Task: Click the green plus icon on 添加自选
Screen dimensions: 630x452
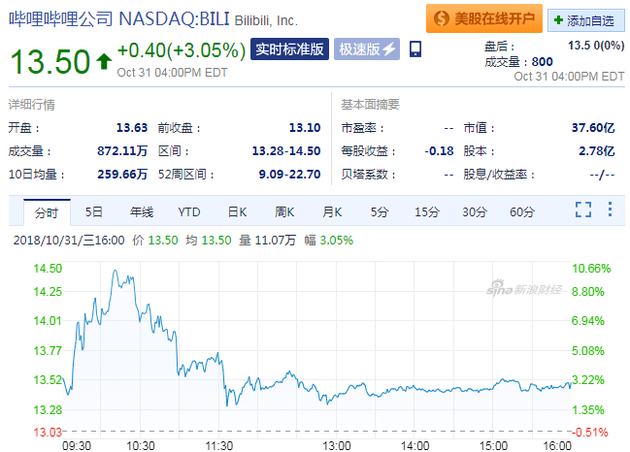Action: (558, 20)
